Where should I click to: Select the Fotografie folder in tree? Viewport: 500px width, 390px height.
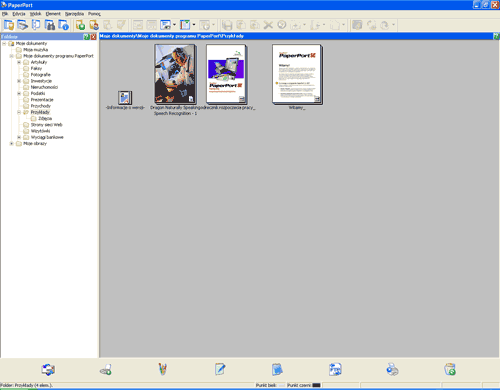[x=40, y=75]
